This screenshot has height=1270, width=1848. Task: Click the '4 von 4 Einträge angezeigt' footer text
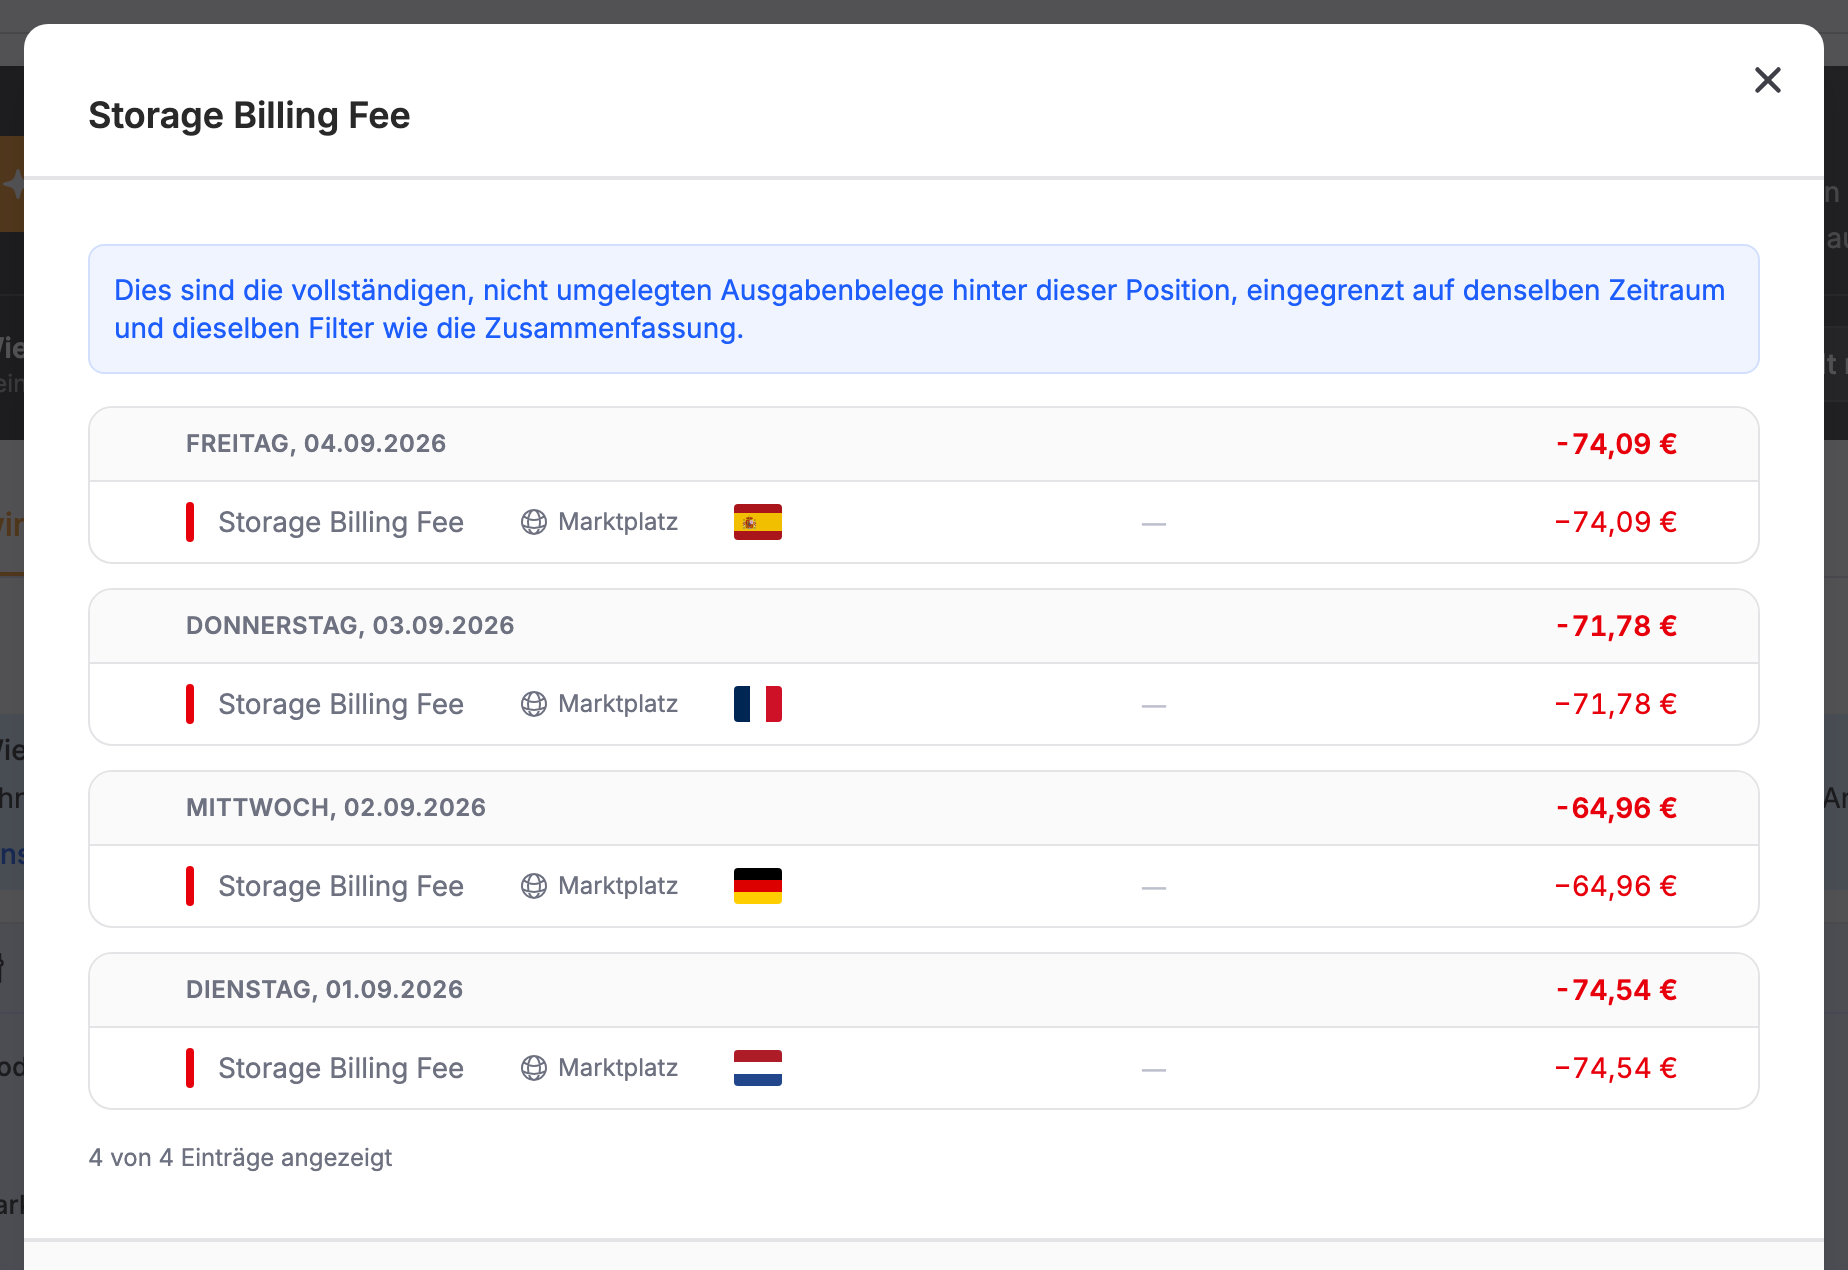[x=240, y=1158]
